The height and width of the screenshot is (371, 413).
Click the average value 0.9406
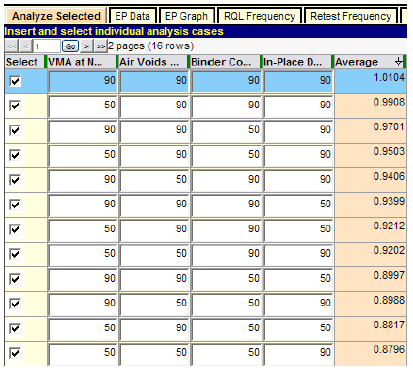tap(389, 176)
